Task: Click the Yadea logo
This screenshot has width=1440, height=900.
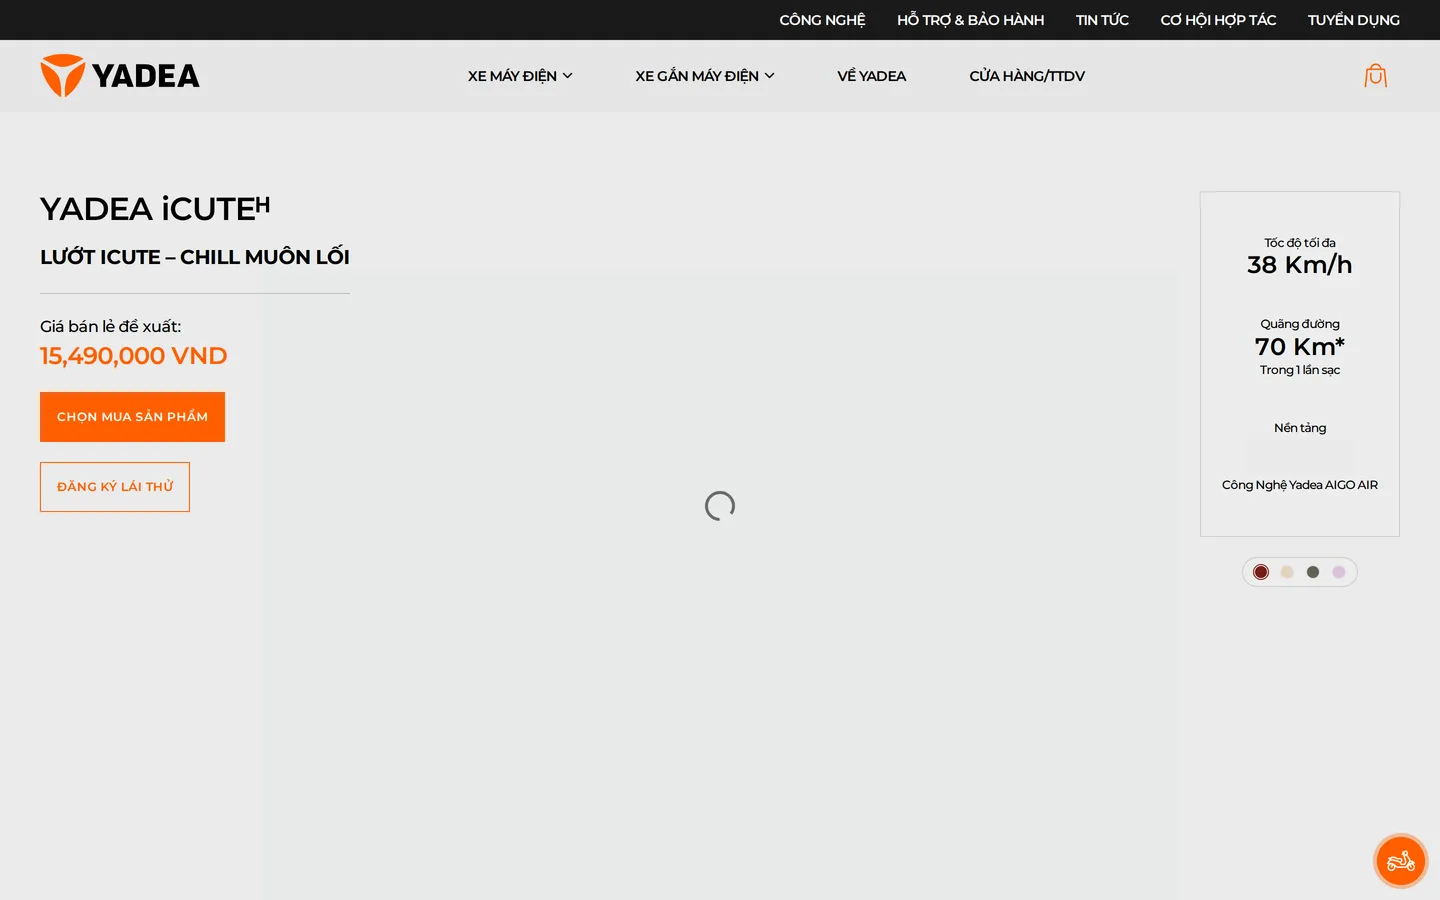Action: (x=120, y=76)
